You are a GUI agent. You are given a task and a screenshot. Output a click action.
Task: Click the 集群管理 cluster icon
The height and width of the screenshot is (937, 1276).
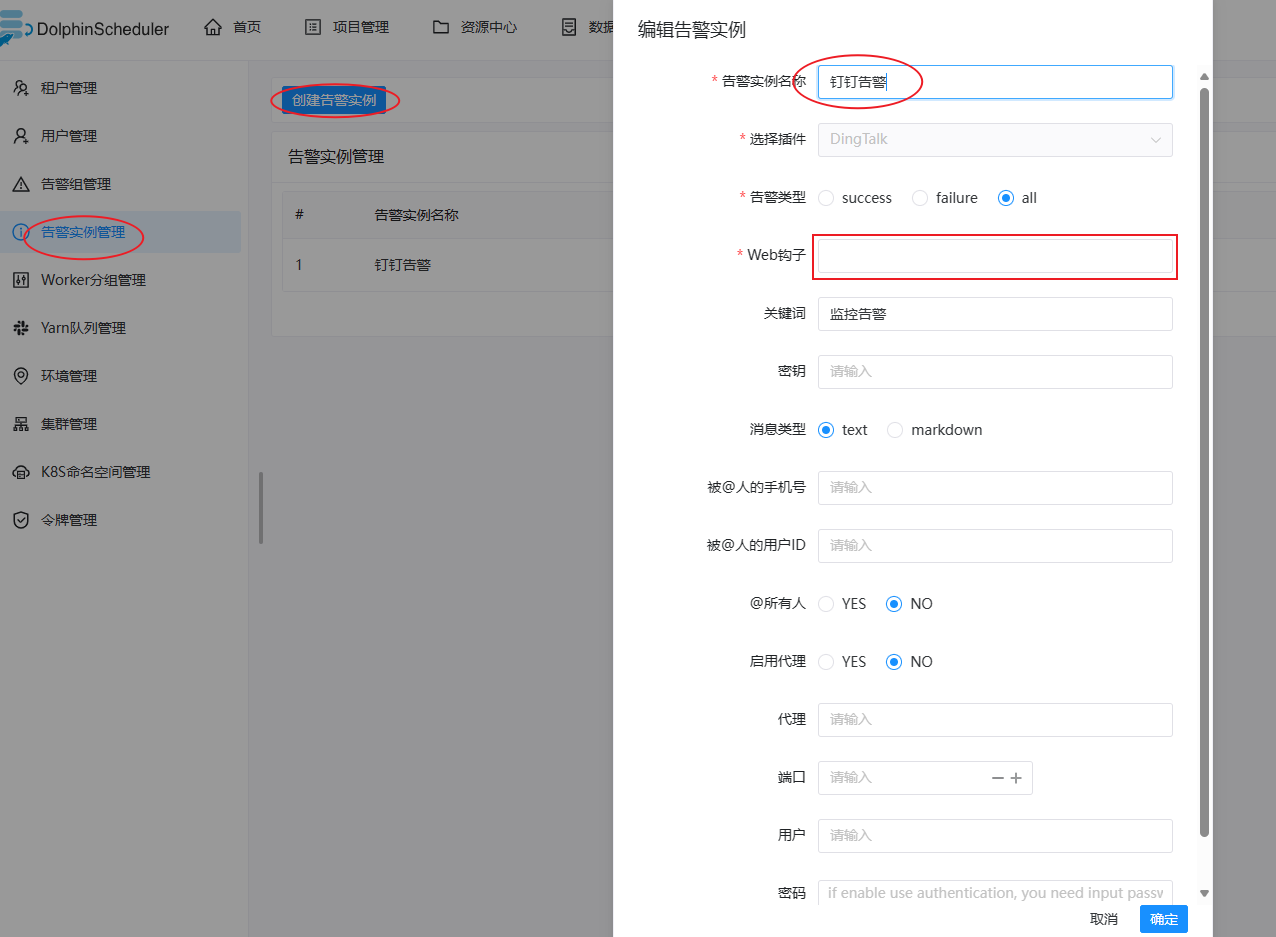(21, 424)
